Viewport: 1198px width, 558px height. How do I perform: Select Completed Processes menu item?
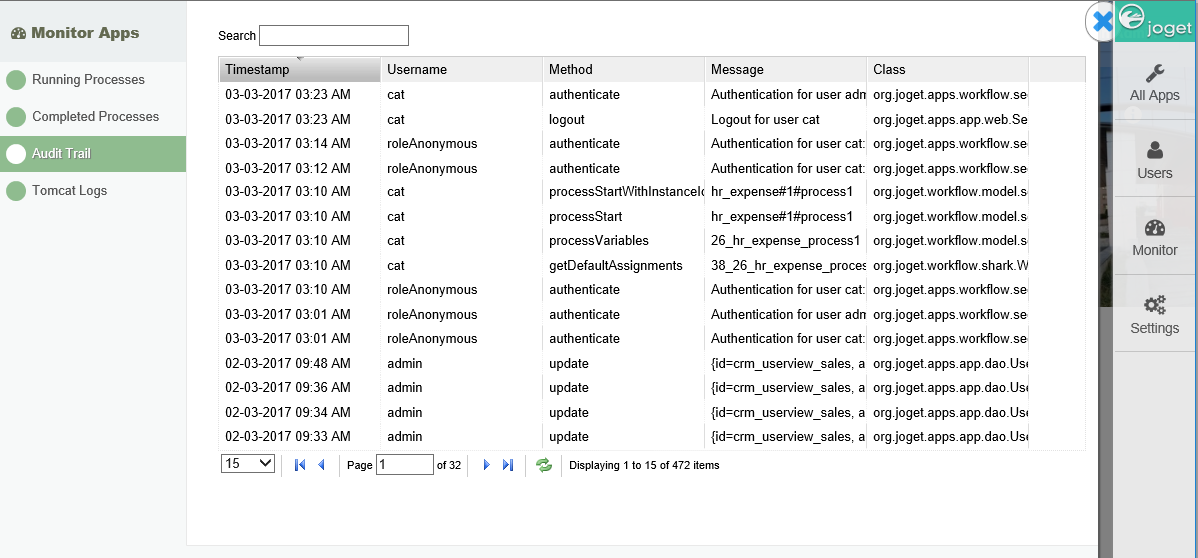95,117
